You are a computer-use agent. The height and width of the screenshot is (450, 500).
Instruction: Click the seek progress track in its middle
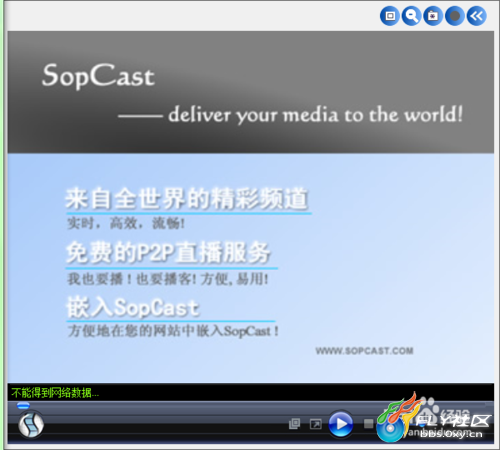click(251, 406)
